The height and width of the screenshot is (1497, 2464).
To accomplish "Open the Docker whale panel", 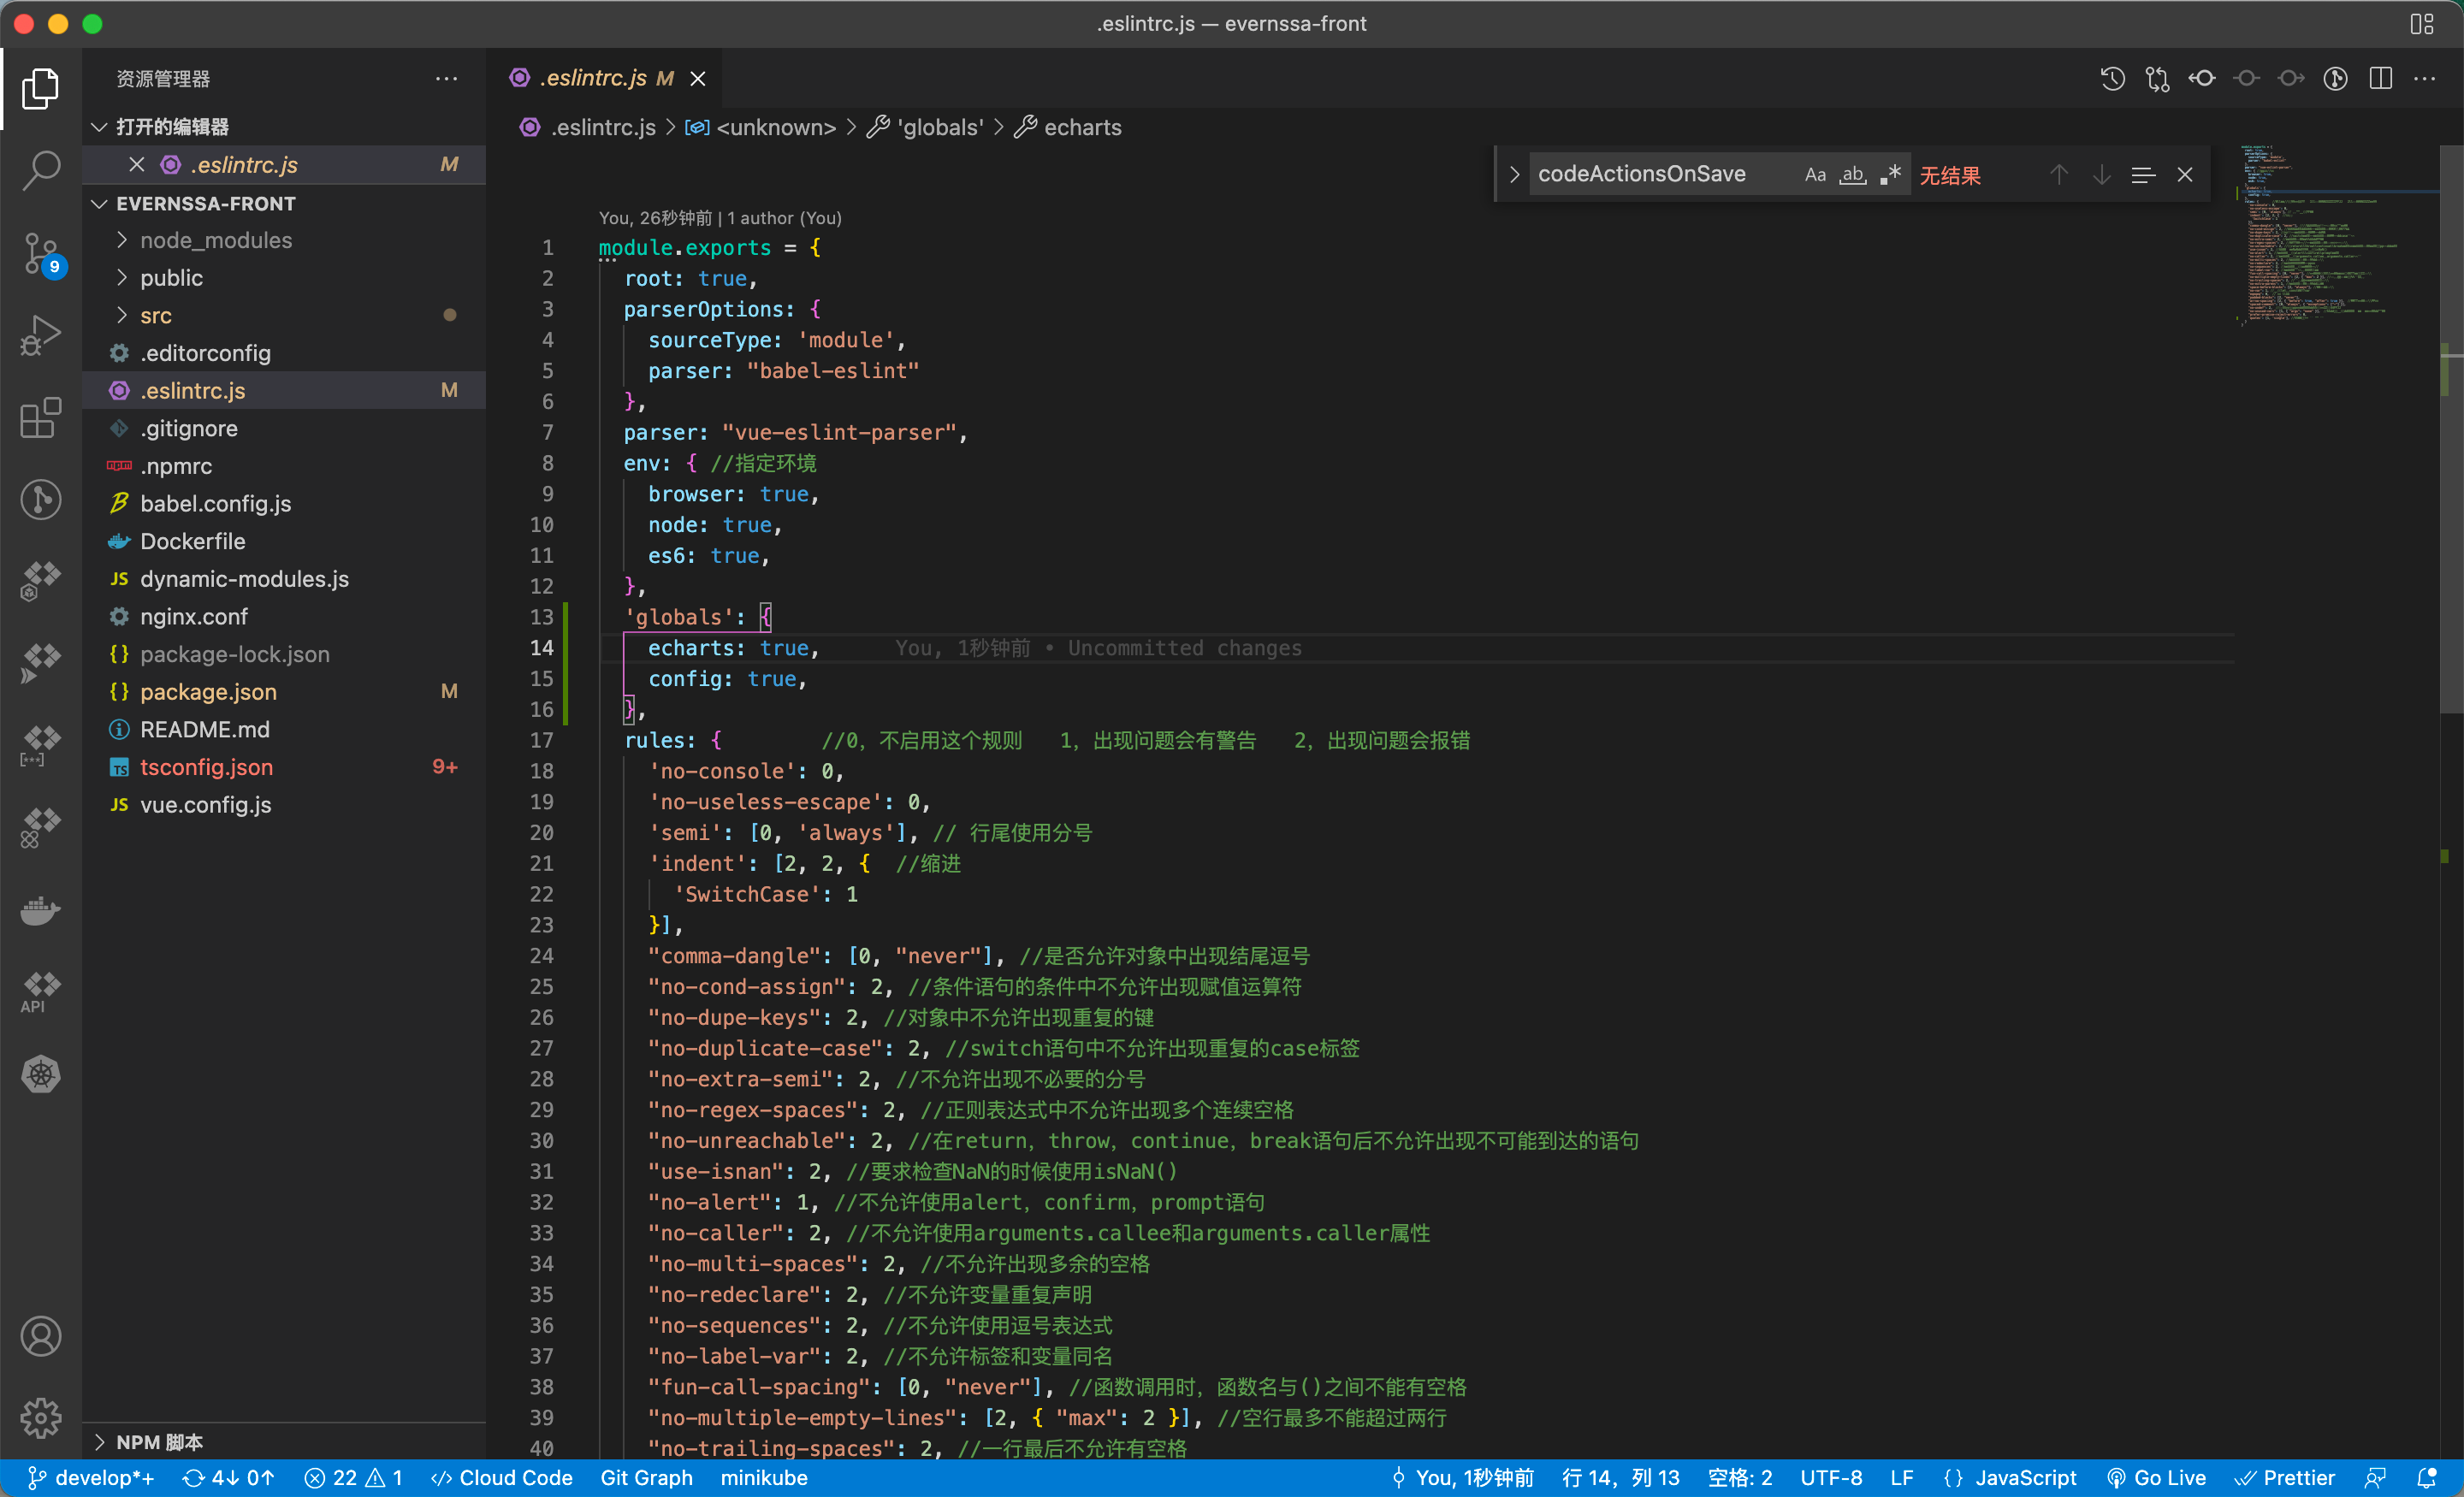I will (41, 910).
